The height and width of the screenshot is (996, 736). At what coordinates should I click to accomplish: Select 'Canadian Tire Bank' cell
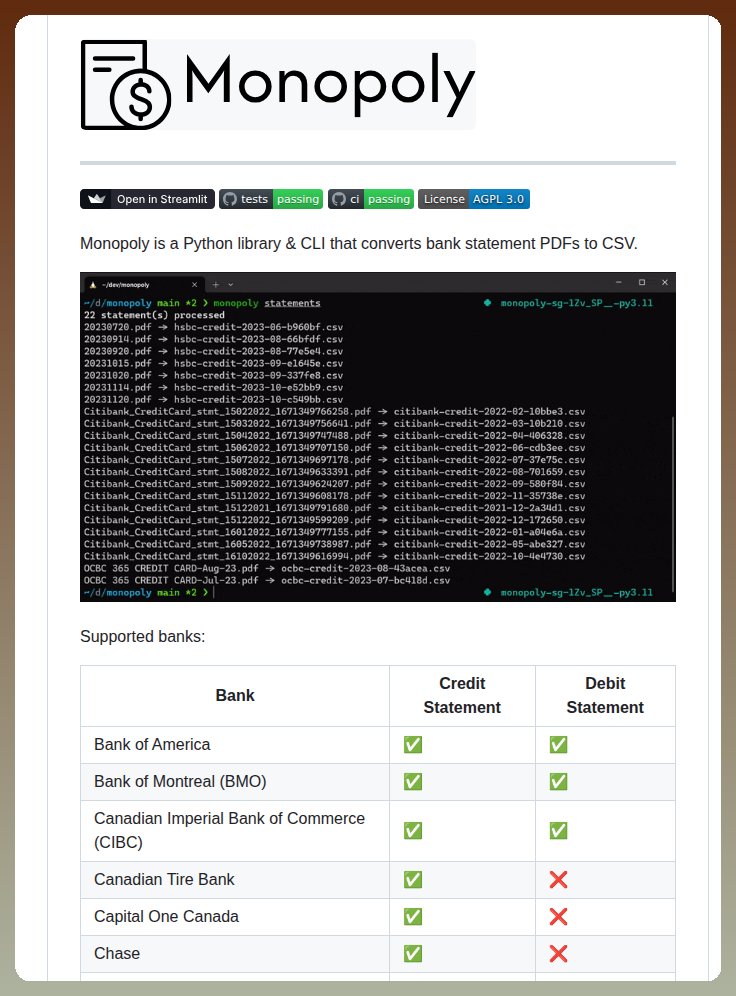[235, 879]
